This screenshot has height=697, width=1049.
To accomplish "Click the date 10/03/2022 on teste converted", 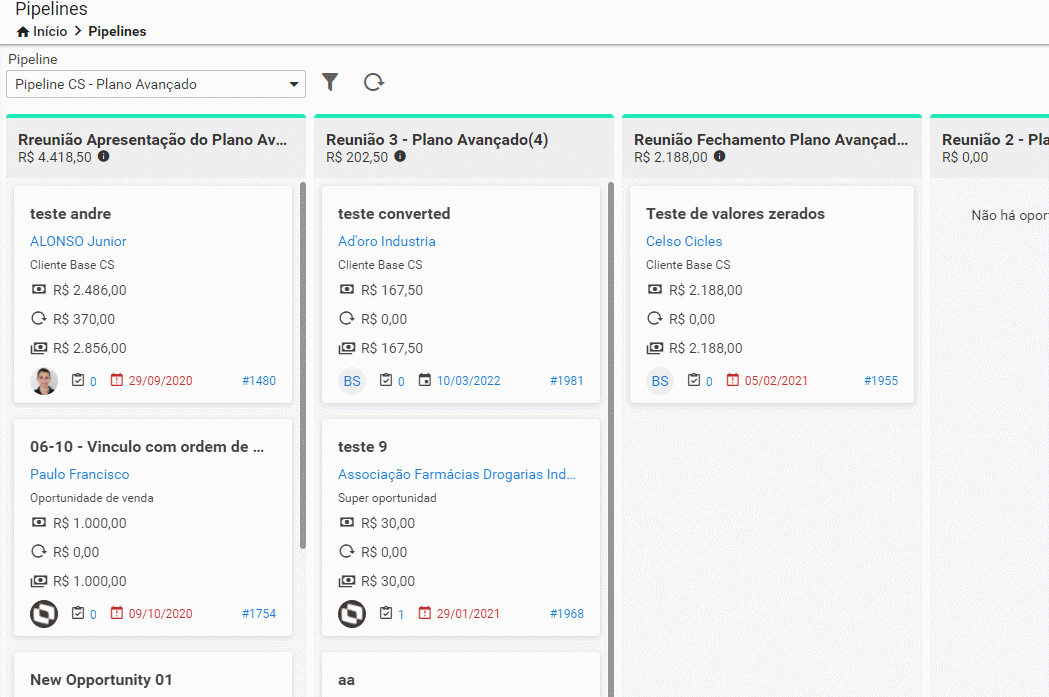I will tap(468, 381).
